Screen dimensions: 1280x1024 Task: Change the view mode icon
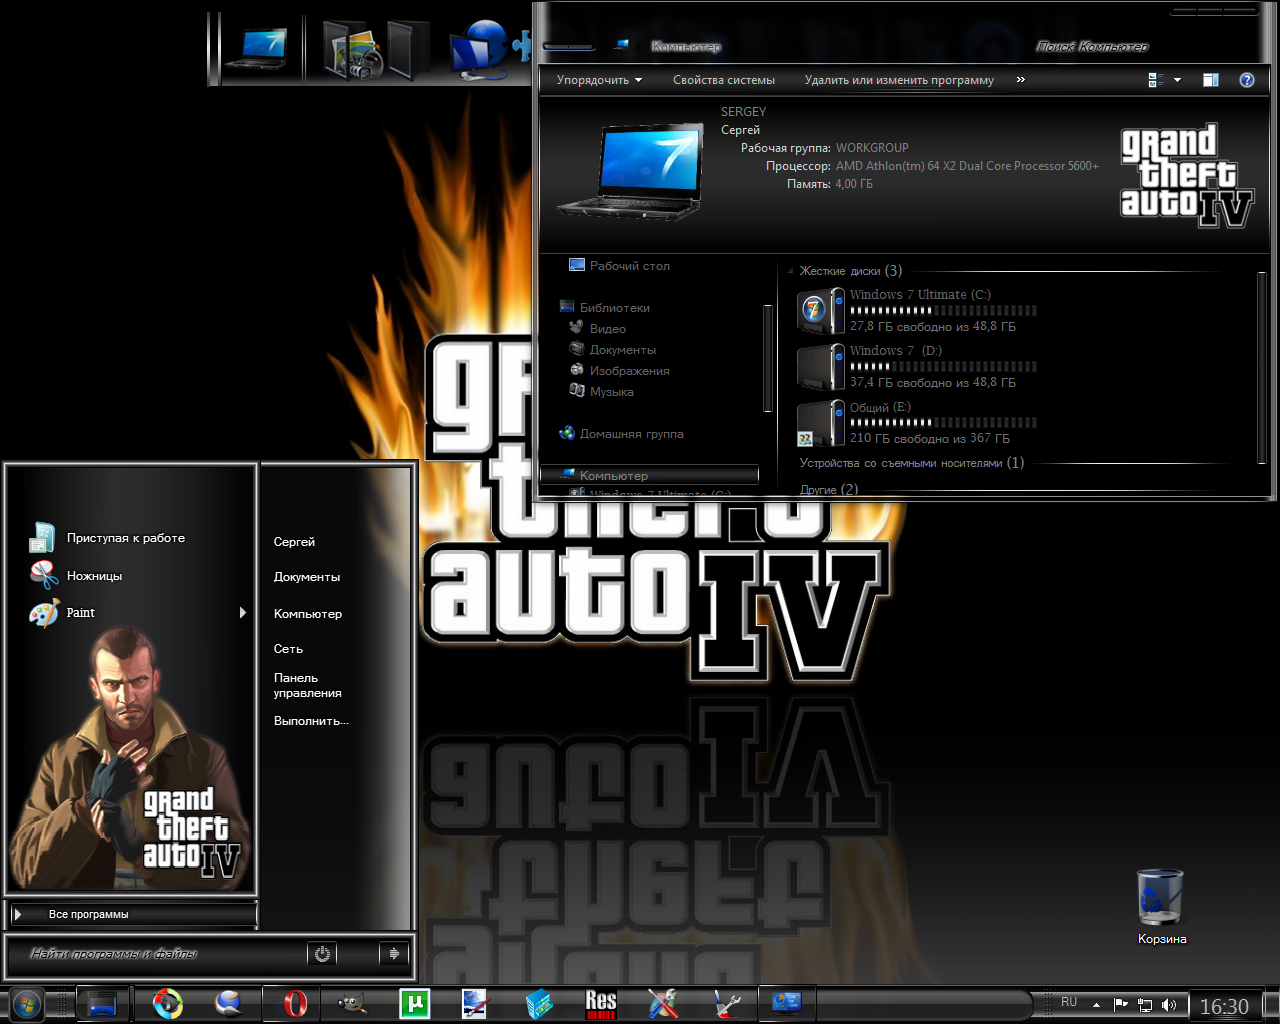tap(1156, 80)
